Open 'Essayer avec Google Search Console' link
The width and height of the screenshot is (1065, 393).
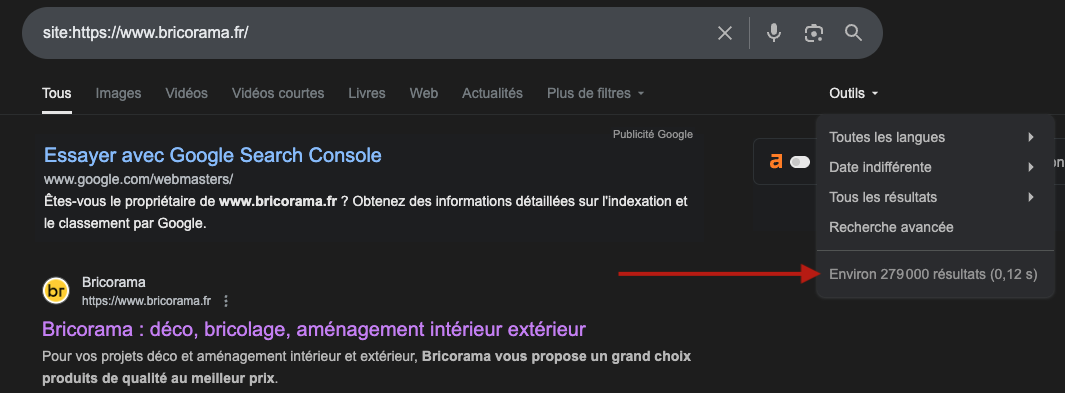(213, 155)
